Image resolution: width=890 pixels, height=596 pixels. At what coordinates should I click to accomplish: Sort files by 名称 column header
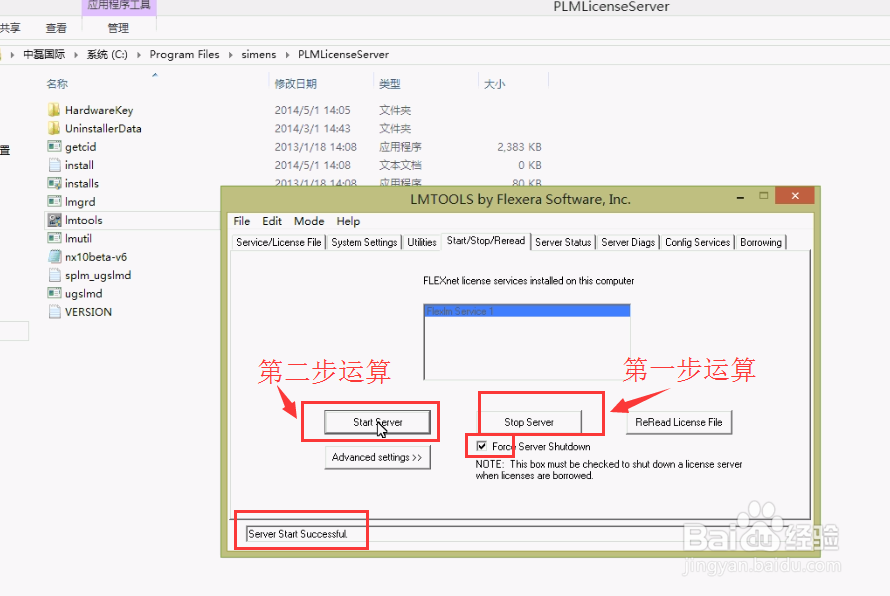[57, 84]
